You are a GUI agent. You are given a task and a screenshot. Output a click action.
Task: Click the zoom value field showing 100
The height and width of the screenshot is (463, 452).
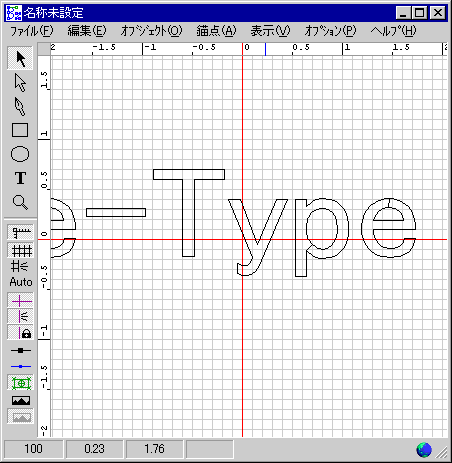pos(33,449)
